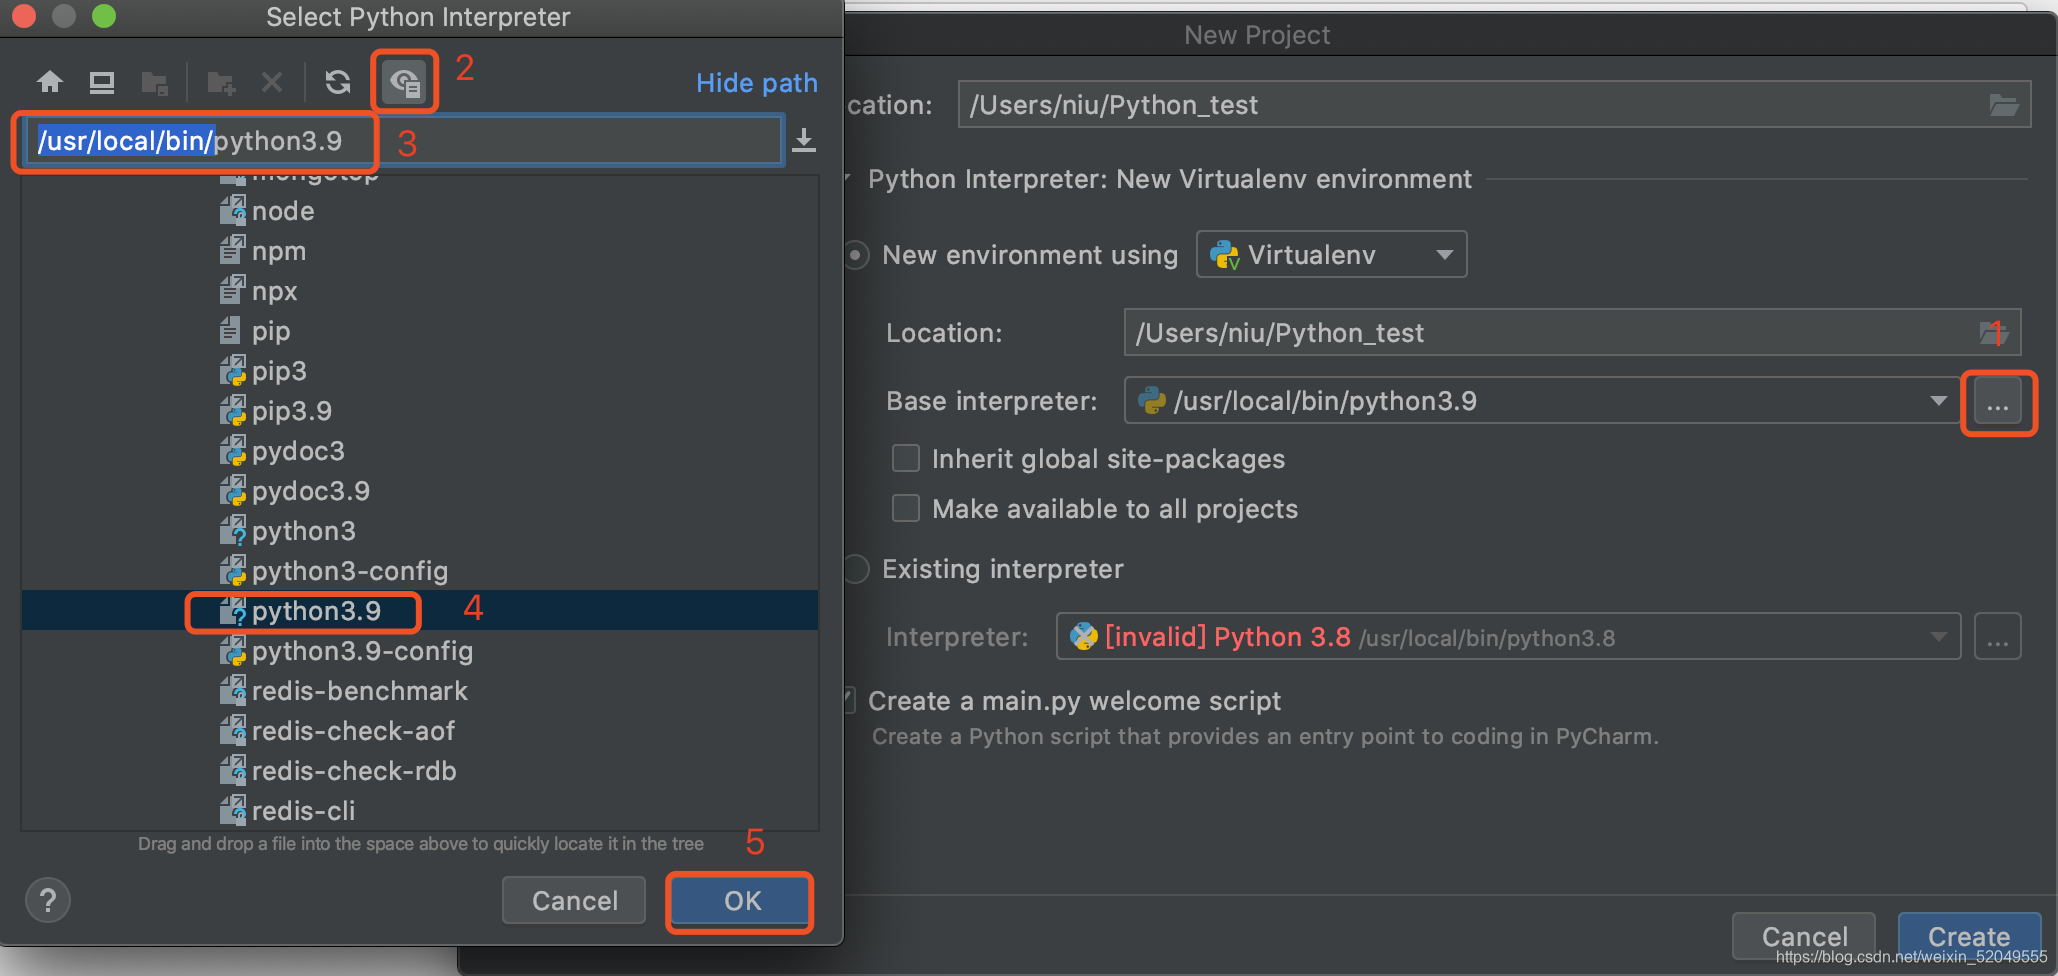Create new folder toolbar icon
The width and height of the screenshot is (2058, 976).
tap(221, 83)
